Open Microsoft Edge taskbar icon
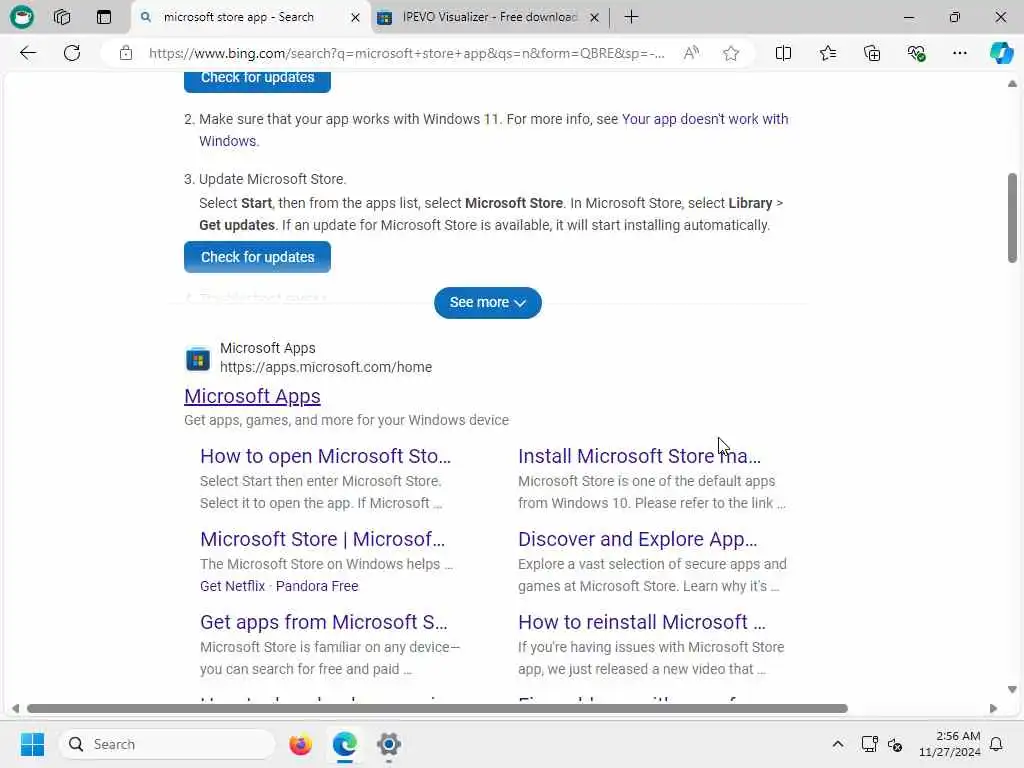Image resolution: width=1024 pixels, height=768 pixels. point(344,744)
